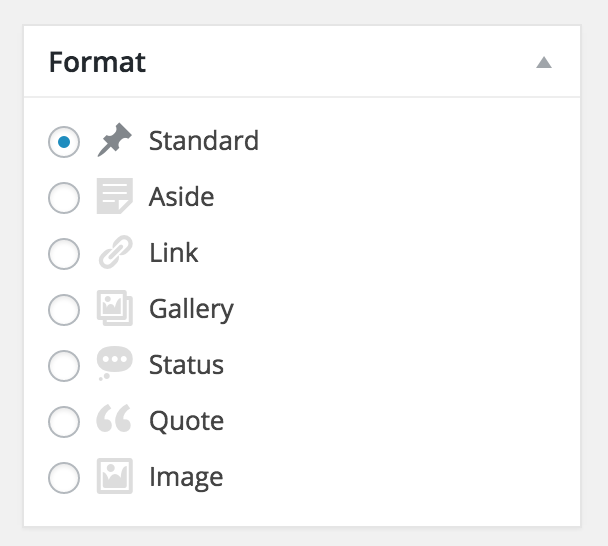Click the Image picture icon

click(x=114, y=476)
